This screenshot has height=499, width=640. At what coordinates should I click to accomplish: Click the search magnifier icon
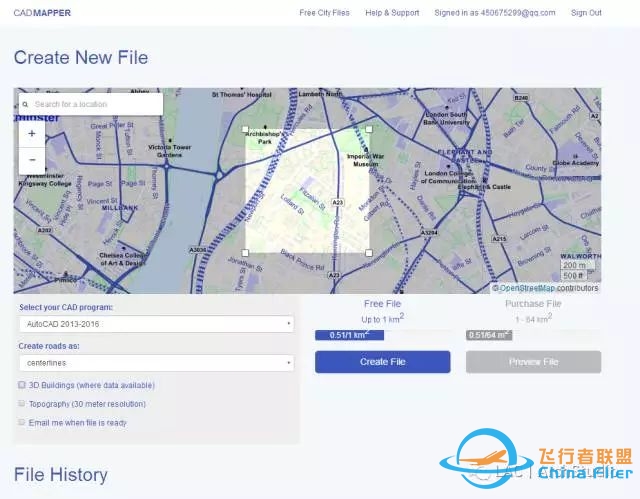(25, 105)
